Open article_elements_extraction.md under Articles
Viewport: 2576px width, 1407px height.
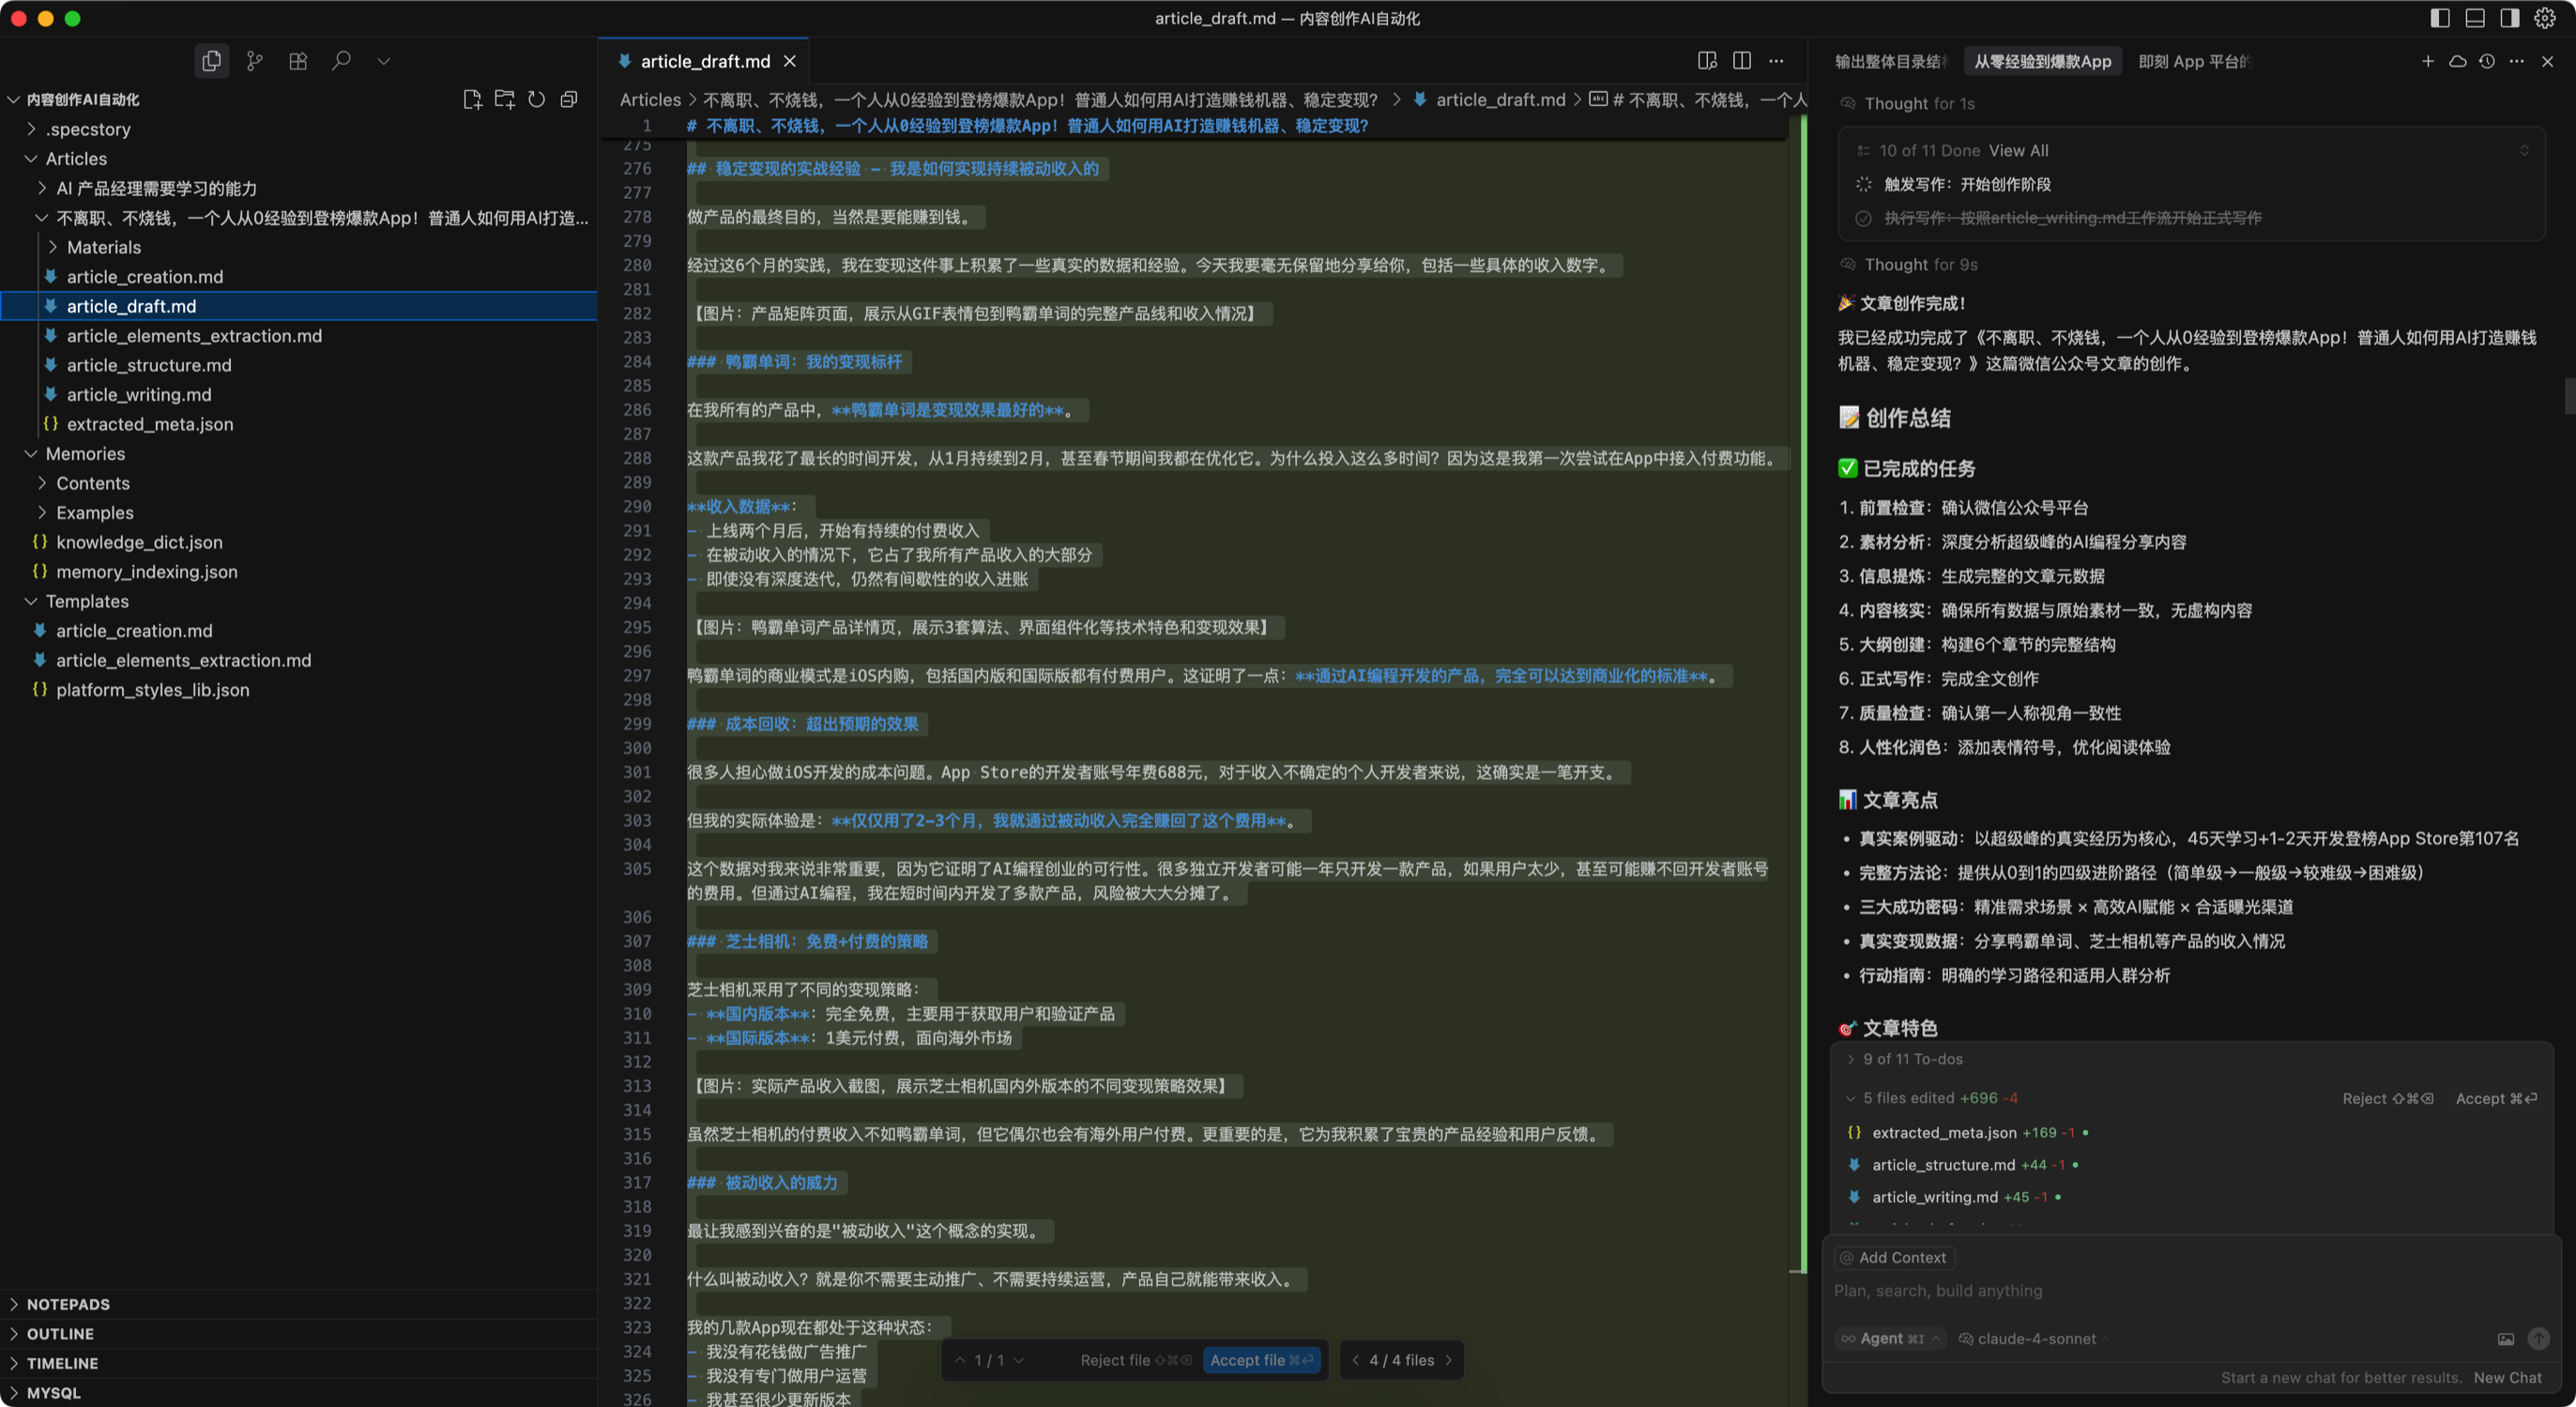tap(194, 335)
